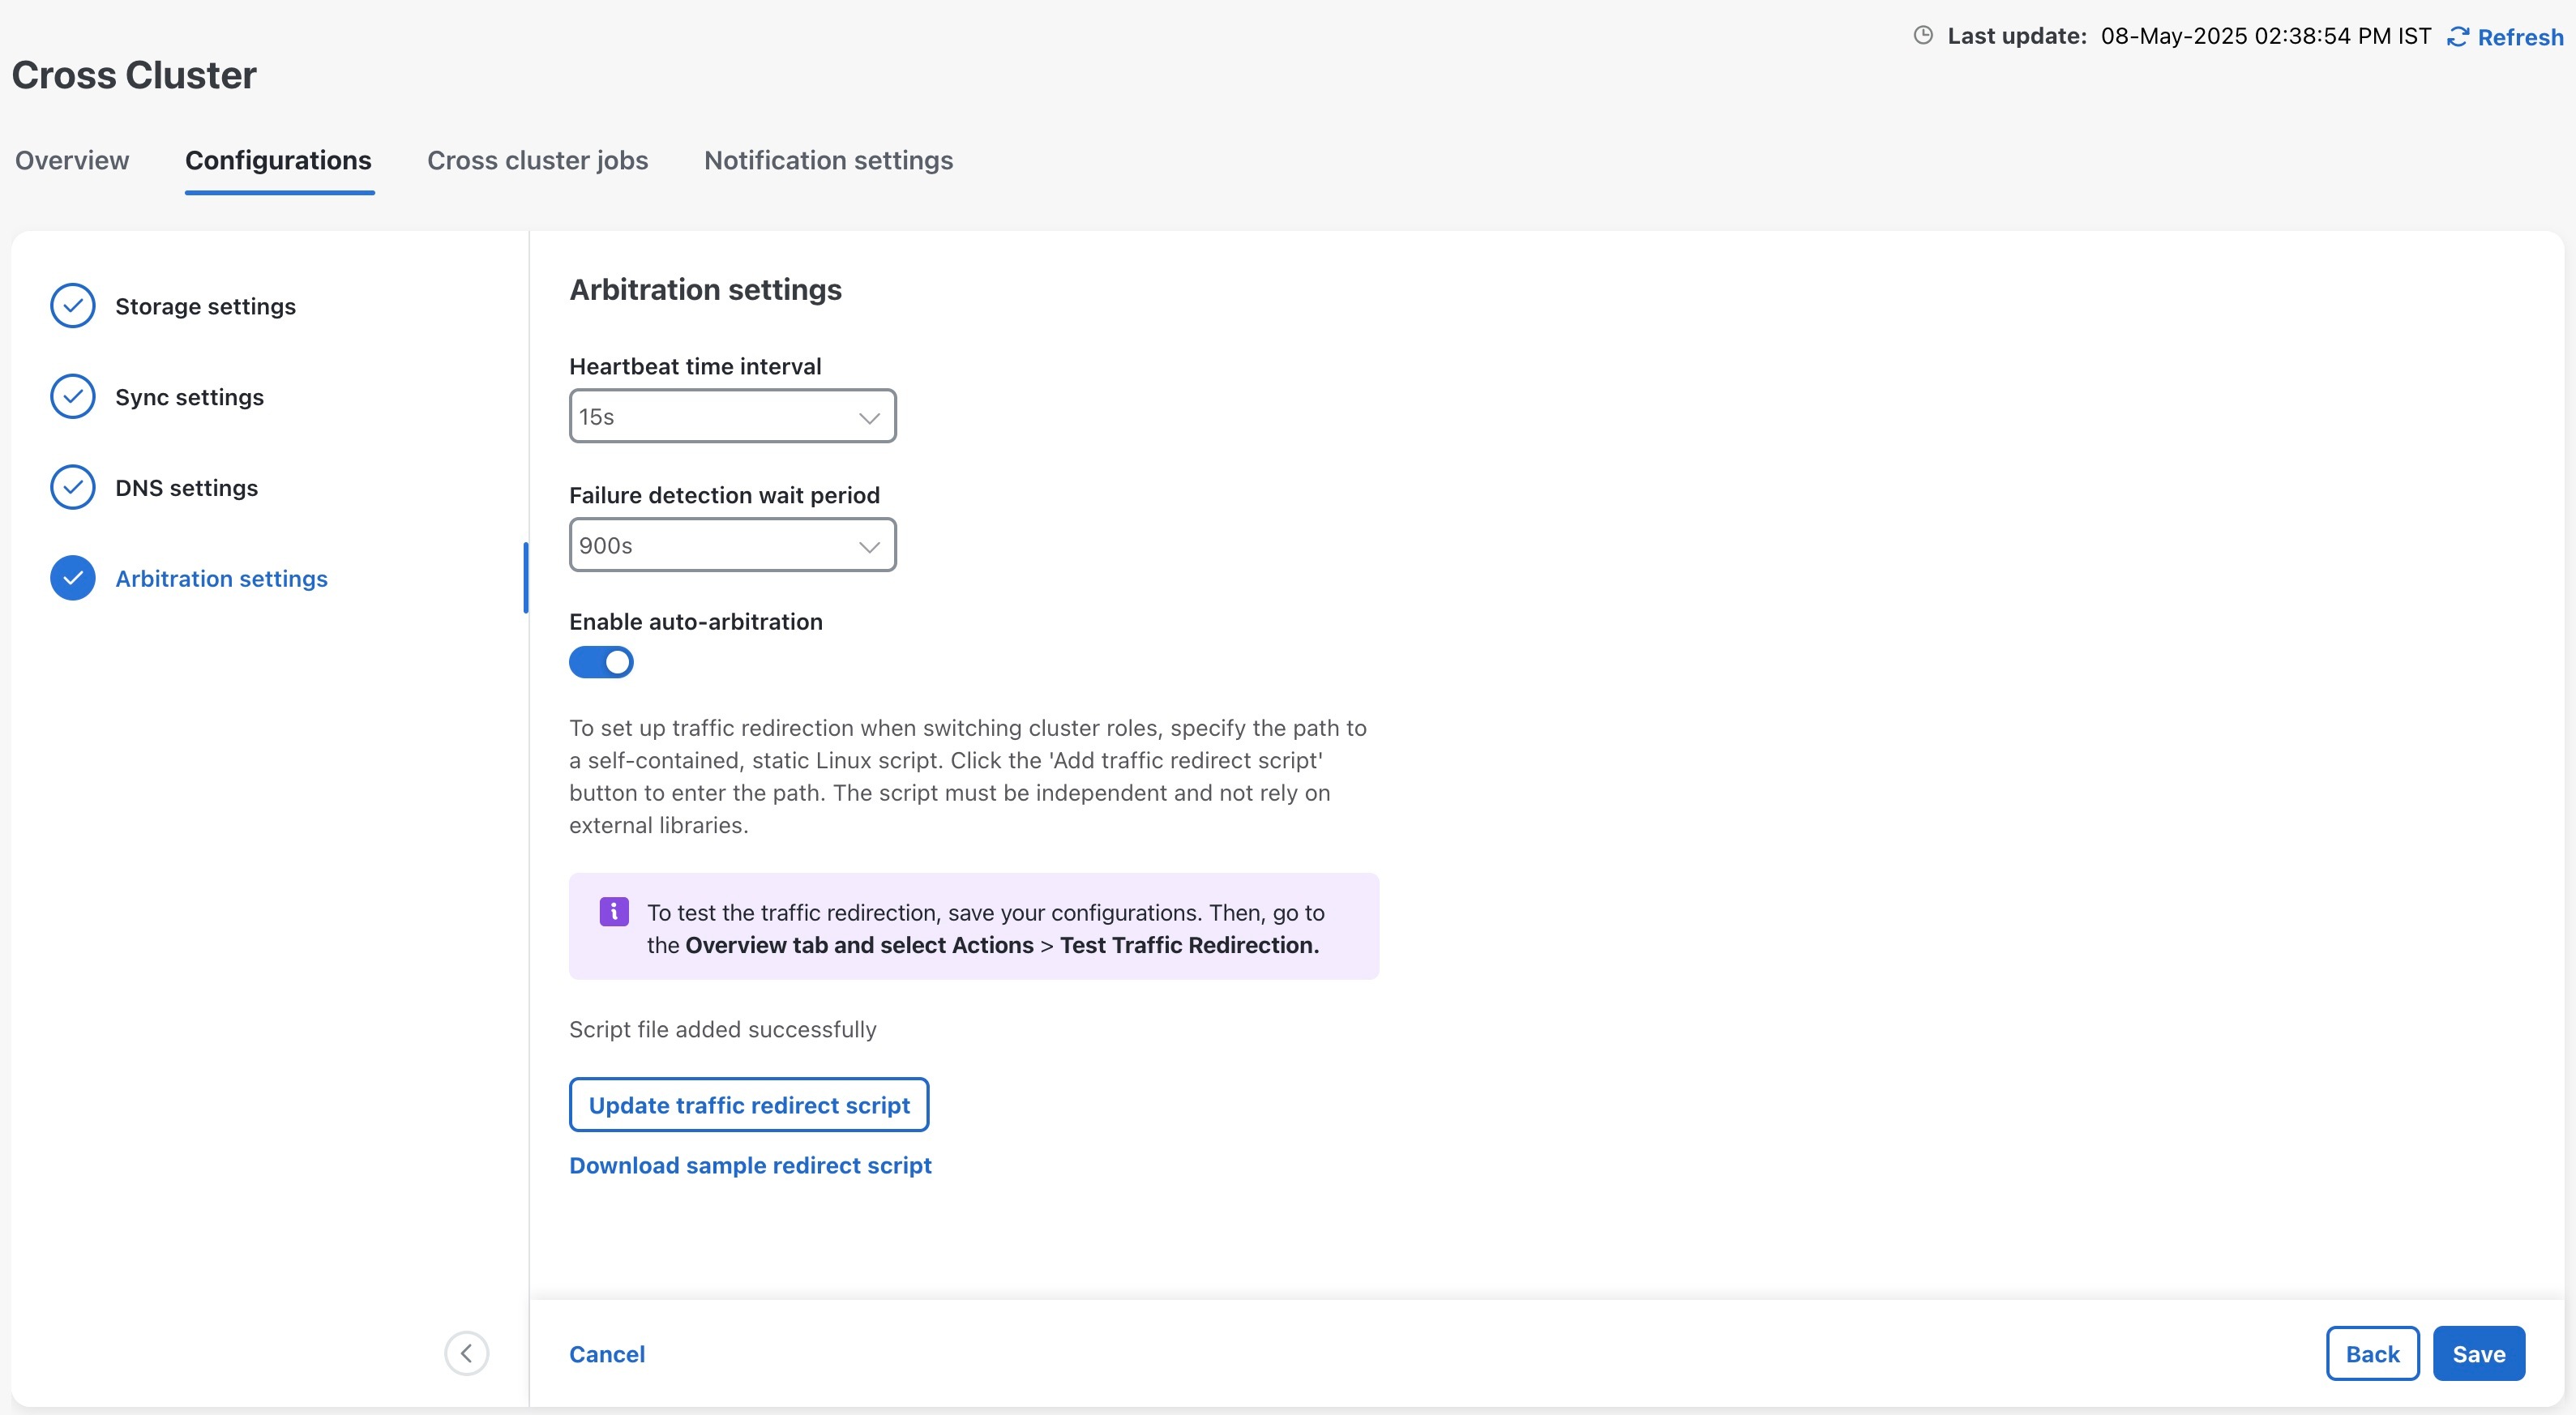Save the arbitration settings

(x=2479, y=1354)
